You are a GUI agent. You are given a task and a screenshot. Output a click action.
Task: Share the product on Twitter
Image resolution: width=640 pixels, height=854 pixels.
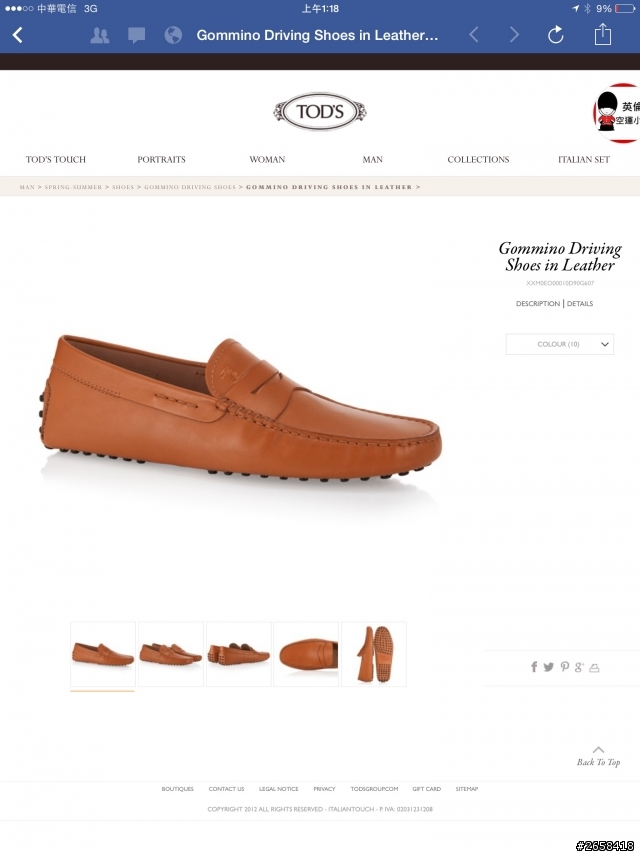coord(548,667)
